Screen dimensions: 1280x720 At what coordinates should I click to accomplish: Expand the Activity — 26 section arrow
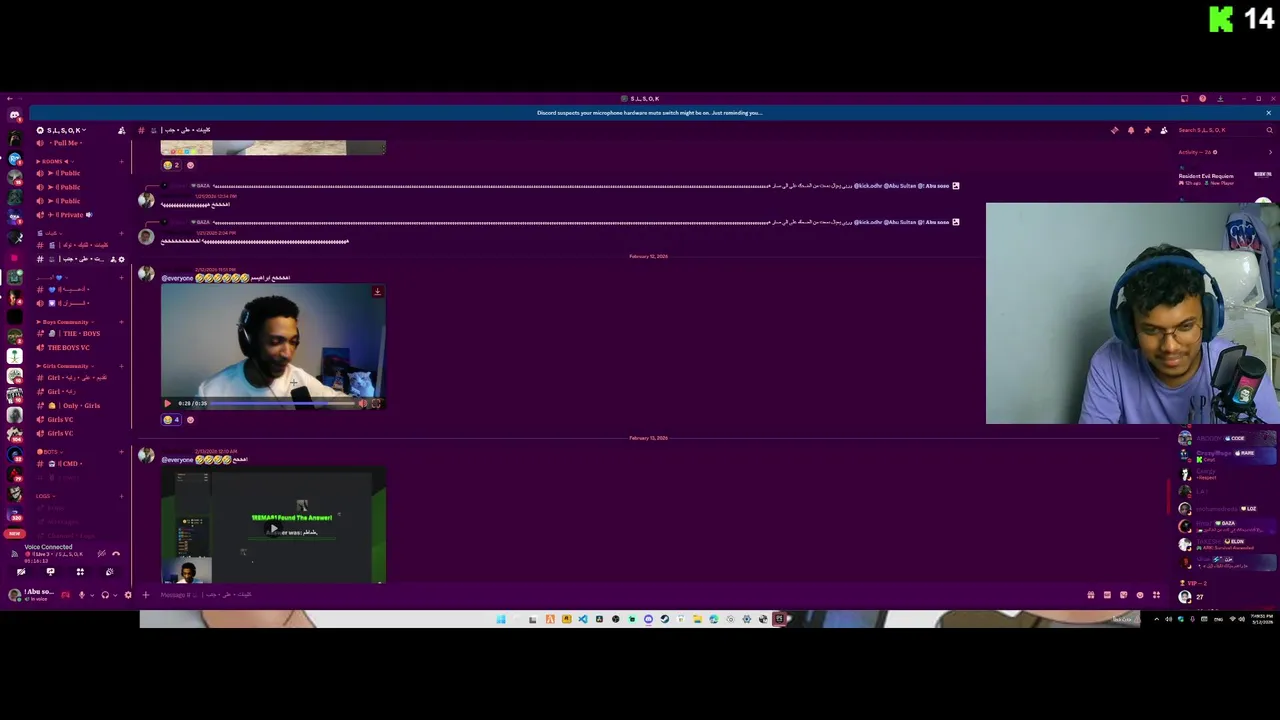tap(1270, 152)
